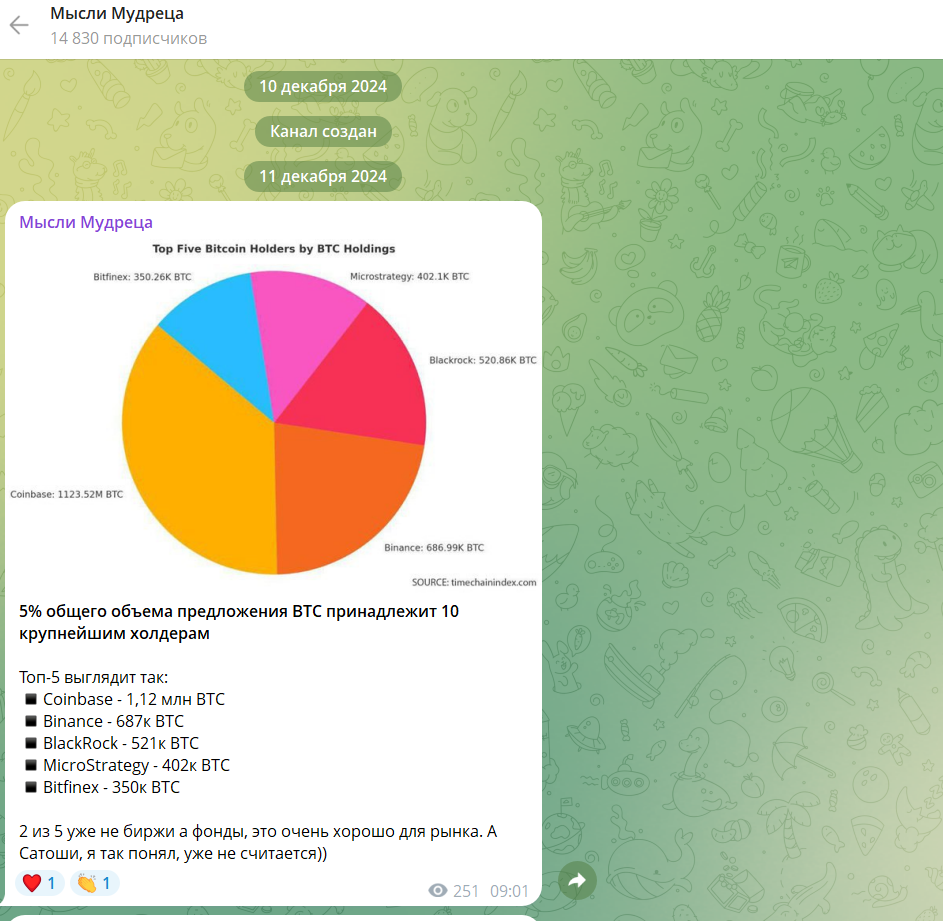Click the Coinbase: 1123.52M BTC chart label
Image resolution: width=943 pixels, height=921 pixels.
coord(67,494)
